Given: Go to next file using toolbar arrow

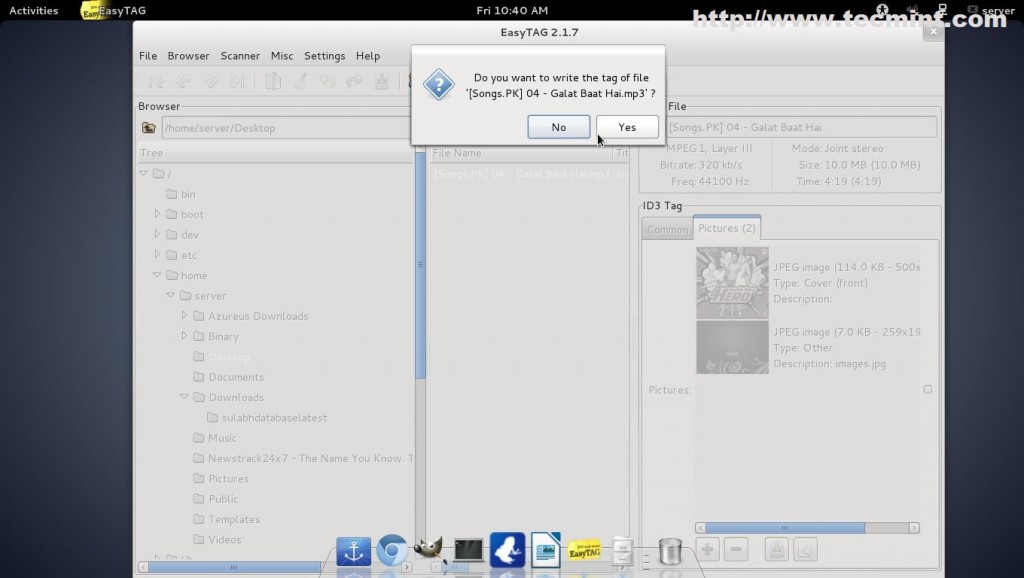Looking at the screenshot, I should click(209, 82).
